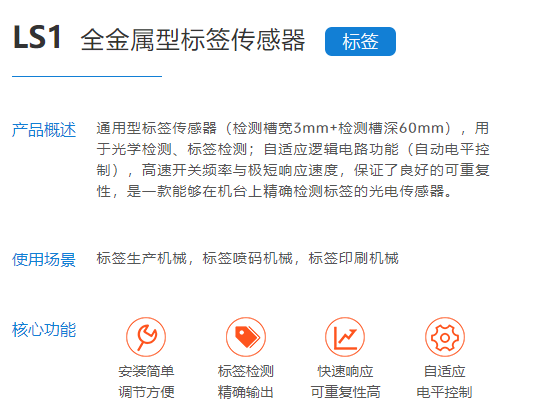Select the price tag icon for 标签检测

[x=246, y=337]
